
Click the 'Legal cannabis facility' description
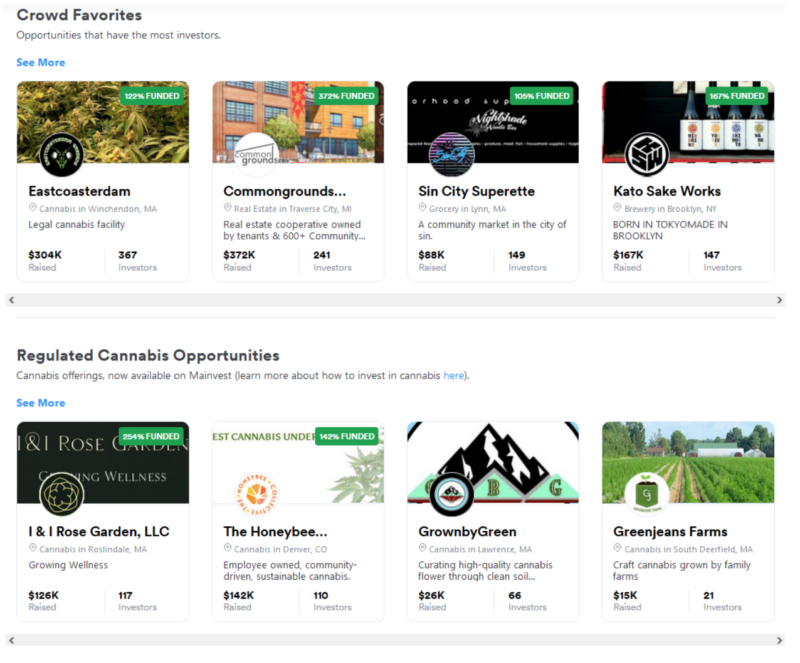tap(77, 225)
